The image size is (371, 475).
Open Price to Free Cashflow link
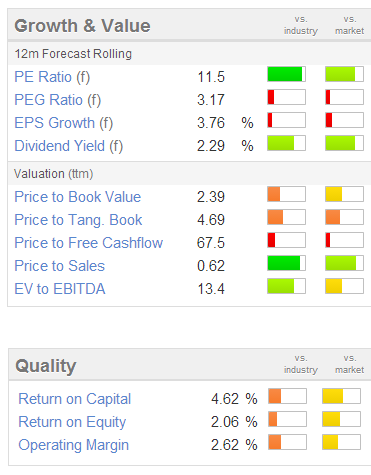click(x=89, y=243)
